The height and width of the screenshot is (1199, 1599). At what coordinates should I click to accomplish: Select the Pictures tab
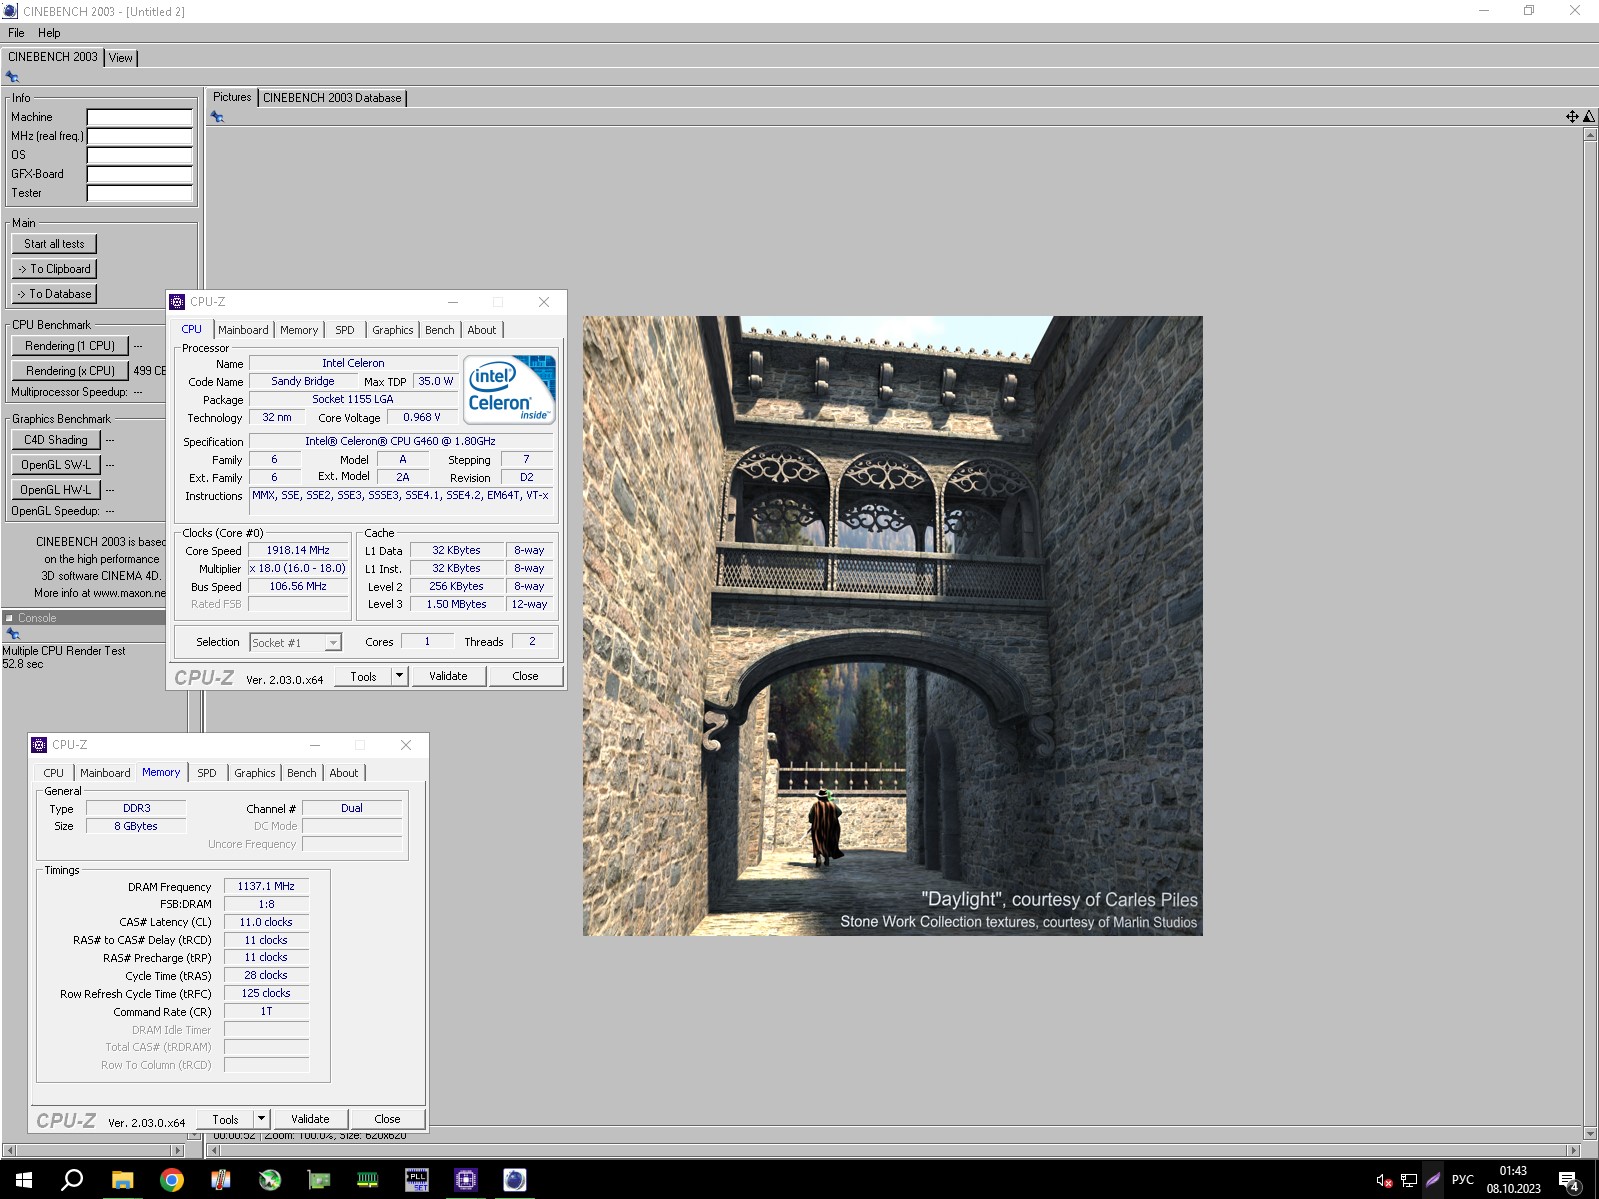(232, 97)
